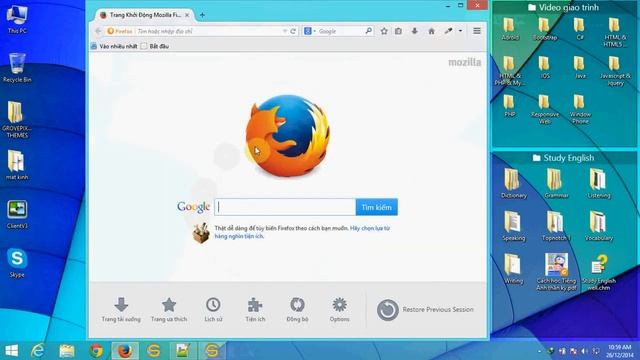Click the Restore Previous Session button
Image resolution: width=640 pixels, height=360 pixels.
tap(425, 310)
